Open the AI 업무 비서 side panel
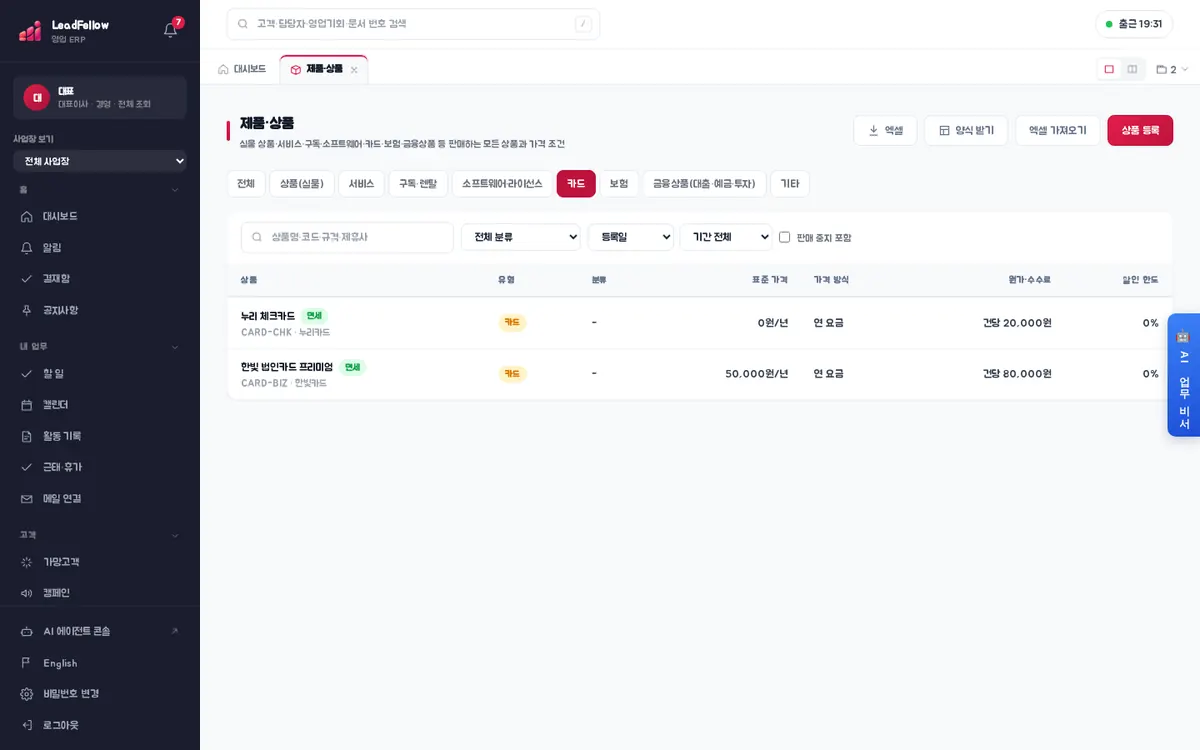Viewport: 1200px width, 750px height. click(1184, 375)
